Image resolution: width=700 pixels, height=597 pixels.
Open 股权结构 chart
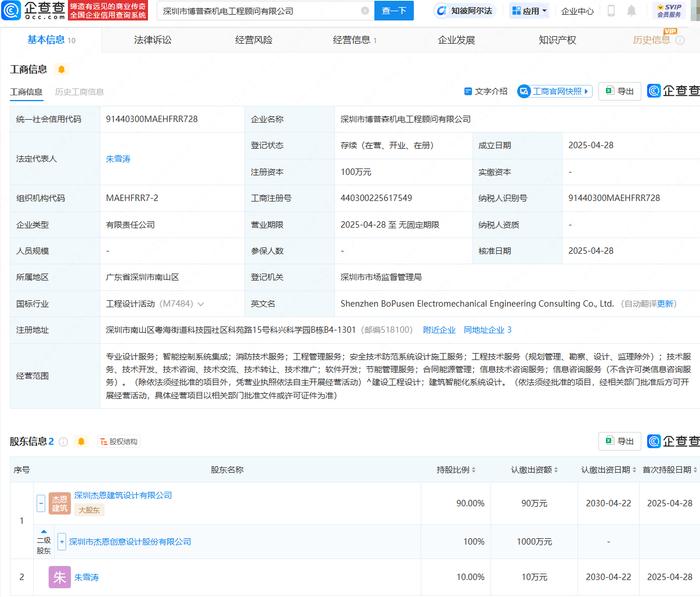118,442
